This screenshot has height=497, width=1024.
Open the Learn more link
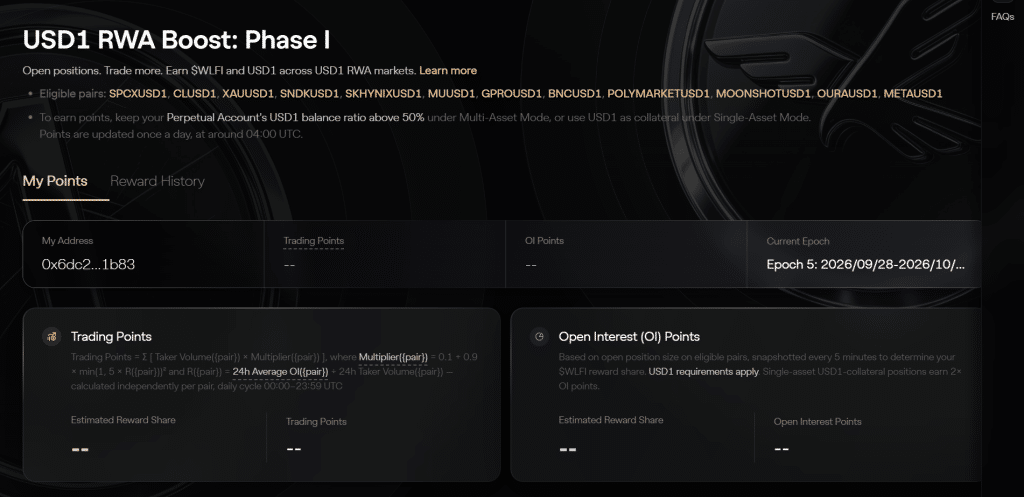tap(448, 71)
